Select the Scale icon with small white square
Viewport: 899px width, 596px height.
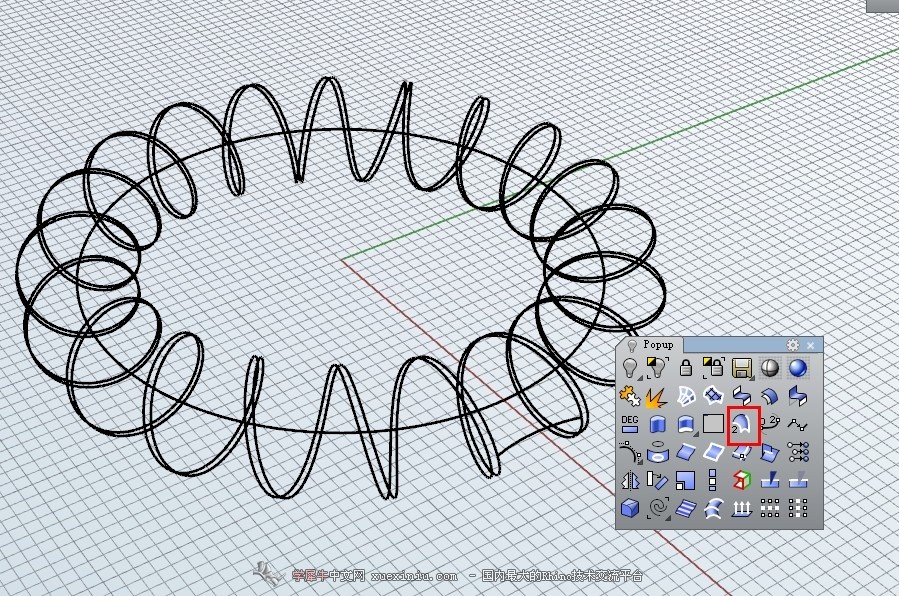point(686,480)
